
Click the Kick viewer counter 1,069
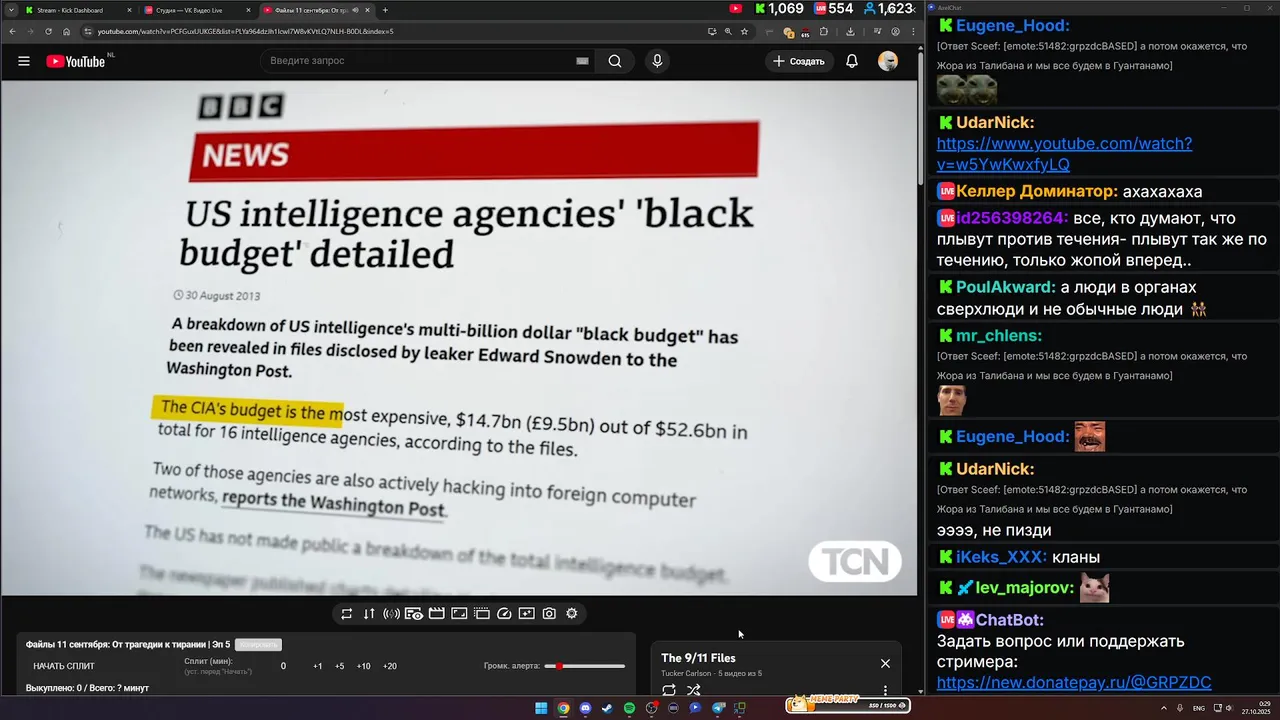coord(779,9)
